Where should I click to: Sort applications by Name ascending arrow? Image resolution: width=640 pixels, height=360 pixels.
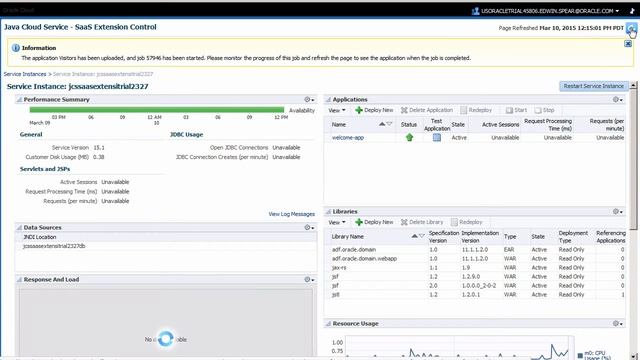(382, 124)
